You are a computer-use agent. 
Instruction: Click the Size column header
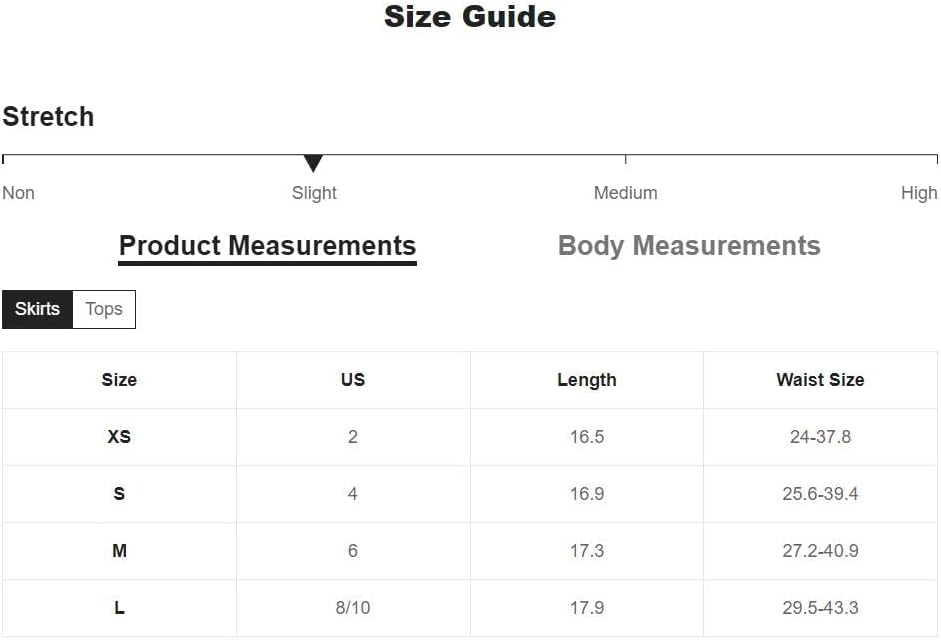pos(119,380)
